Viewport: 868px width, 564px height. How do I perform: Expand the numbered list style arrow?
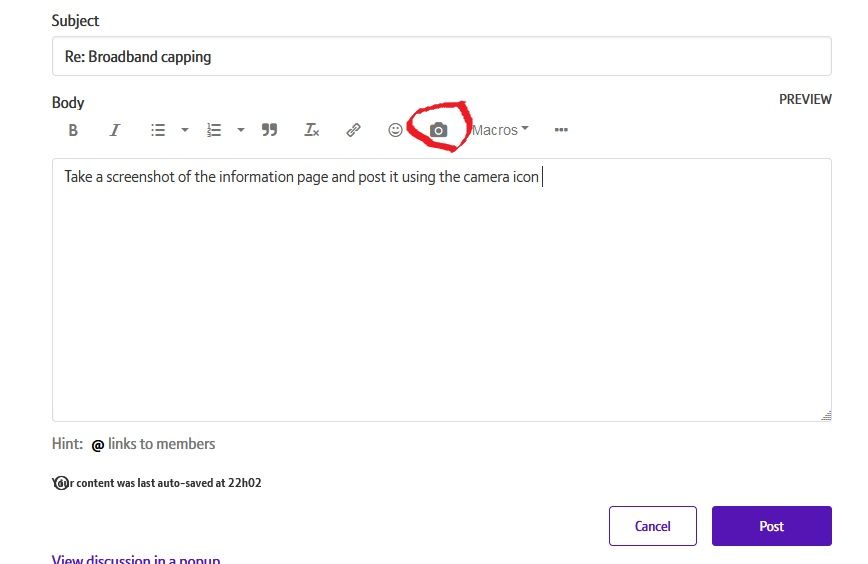tap(241, 130)
